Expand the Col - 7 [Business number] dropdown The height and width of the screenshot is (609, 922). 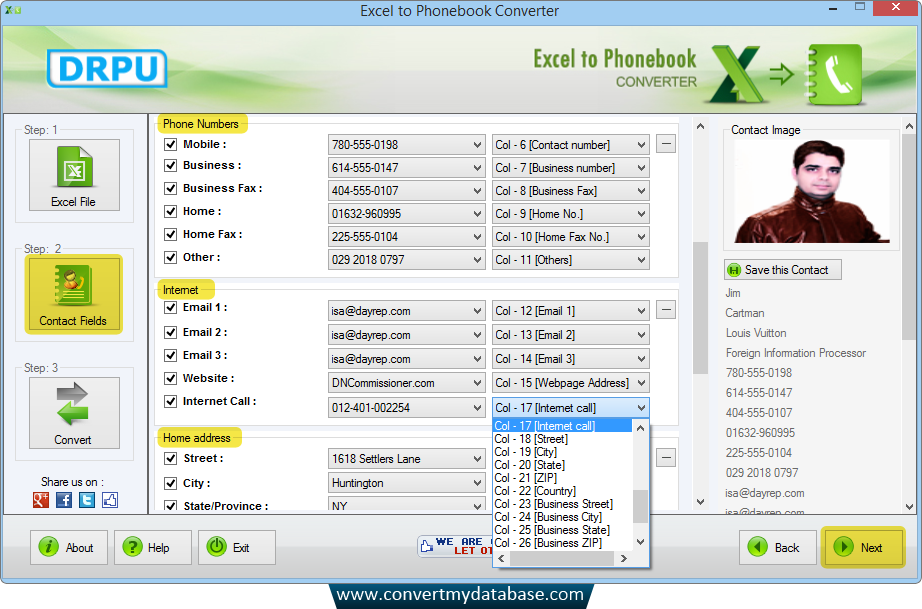(570, 168)
